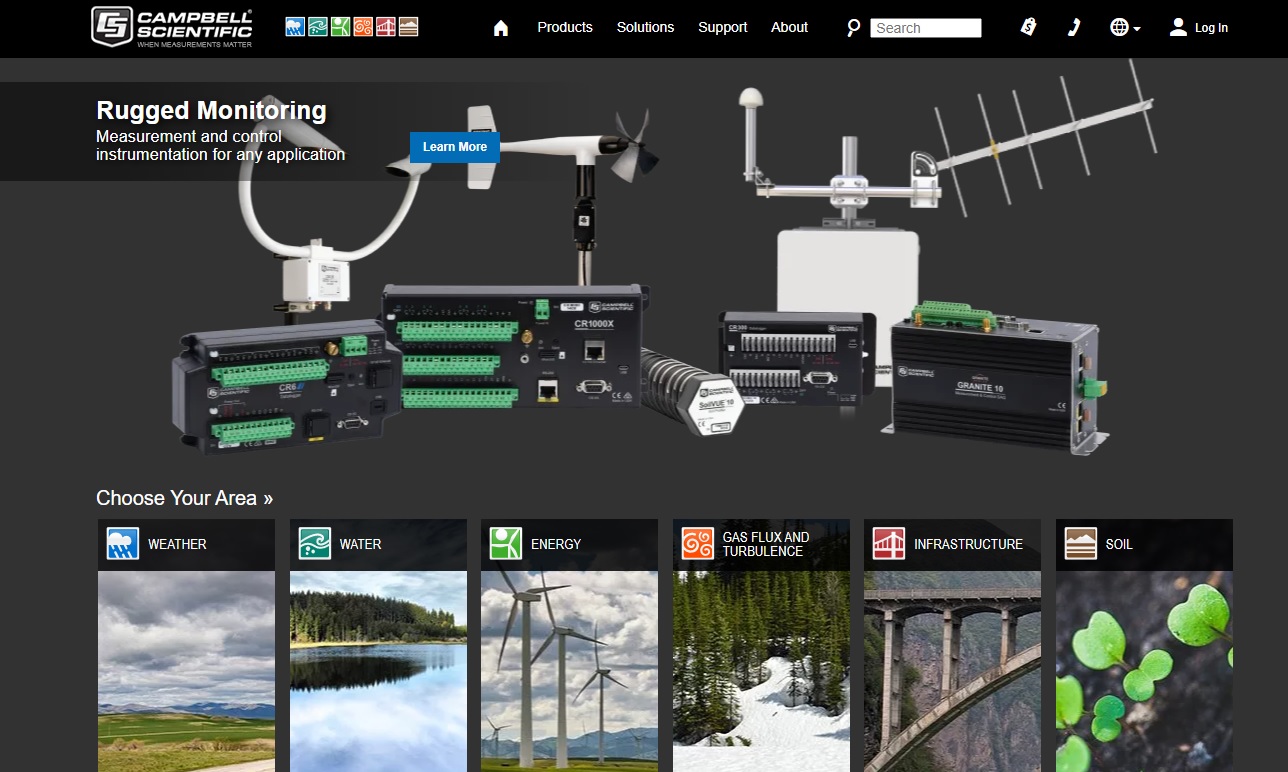Viewport: 1288px width, 772px height.
Task: Open the Support menu
Action: (x=722, y=27)
